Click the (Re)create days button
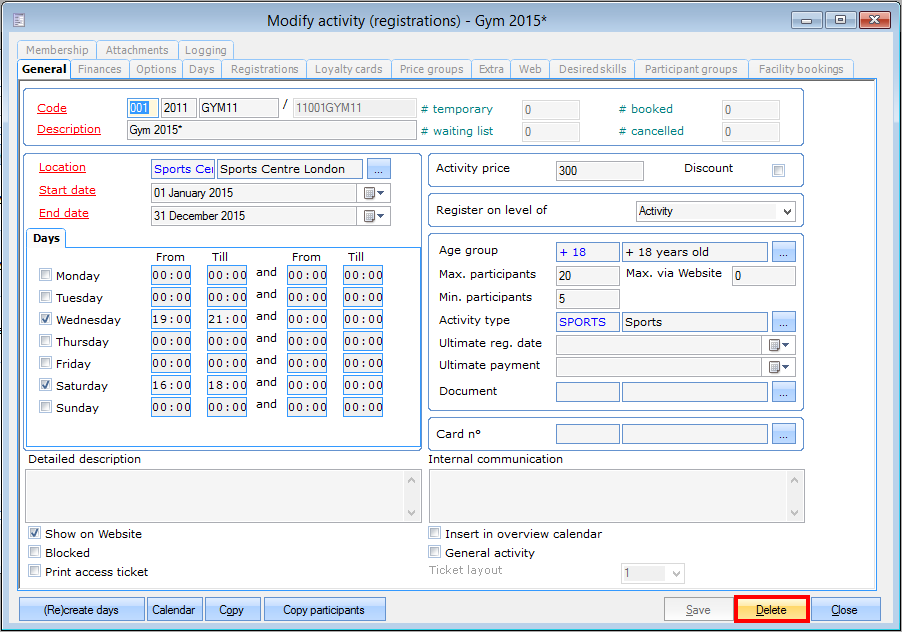The width and height of the screenshot is (902, 632). tap(81, 610)
